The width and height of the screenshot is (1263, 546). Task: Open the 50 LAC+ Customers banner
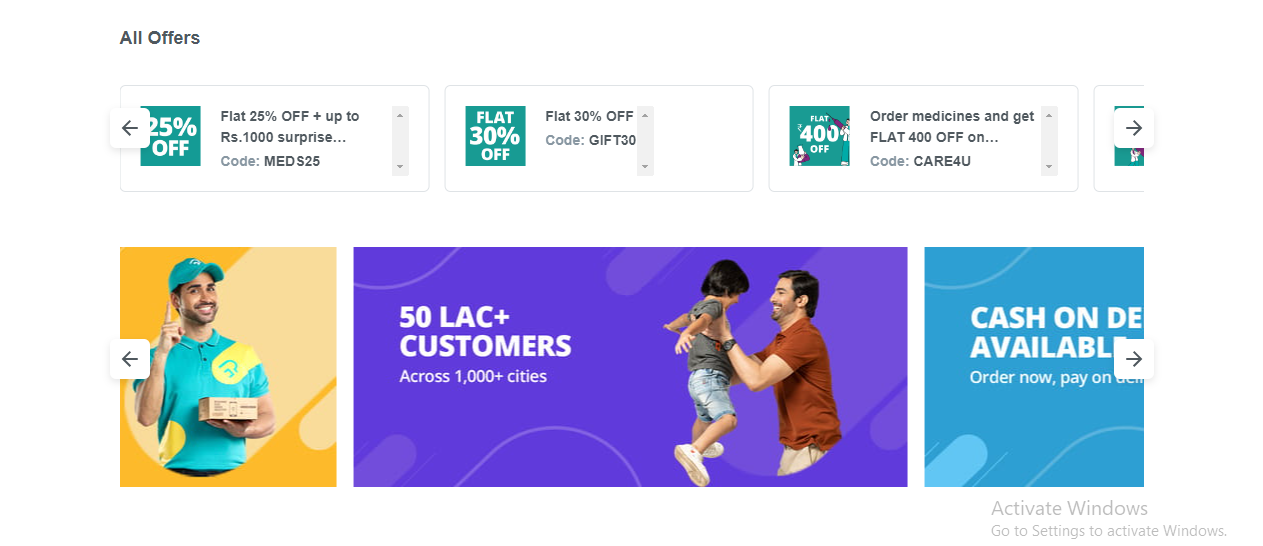point(630,367)
